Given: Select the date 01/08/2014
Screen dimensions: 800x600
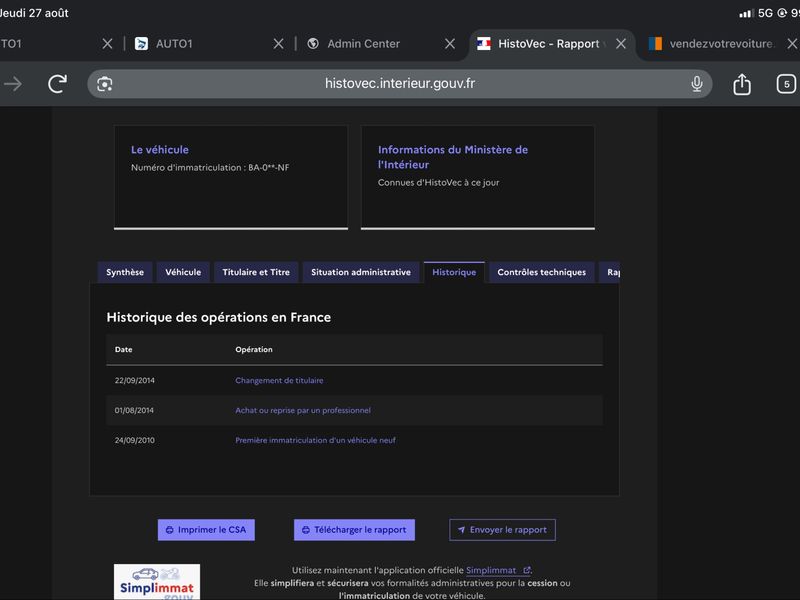Looking at the screenshot, I should coord(134,410).
